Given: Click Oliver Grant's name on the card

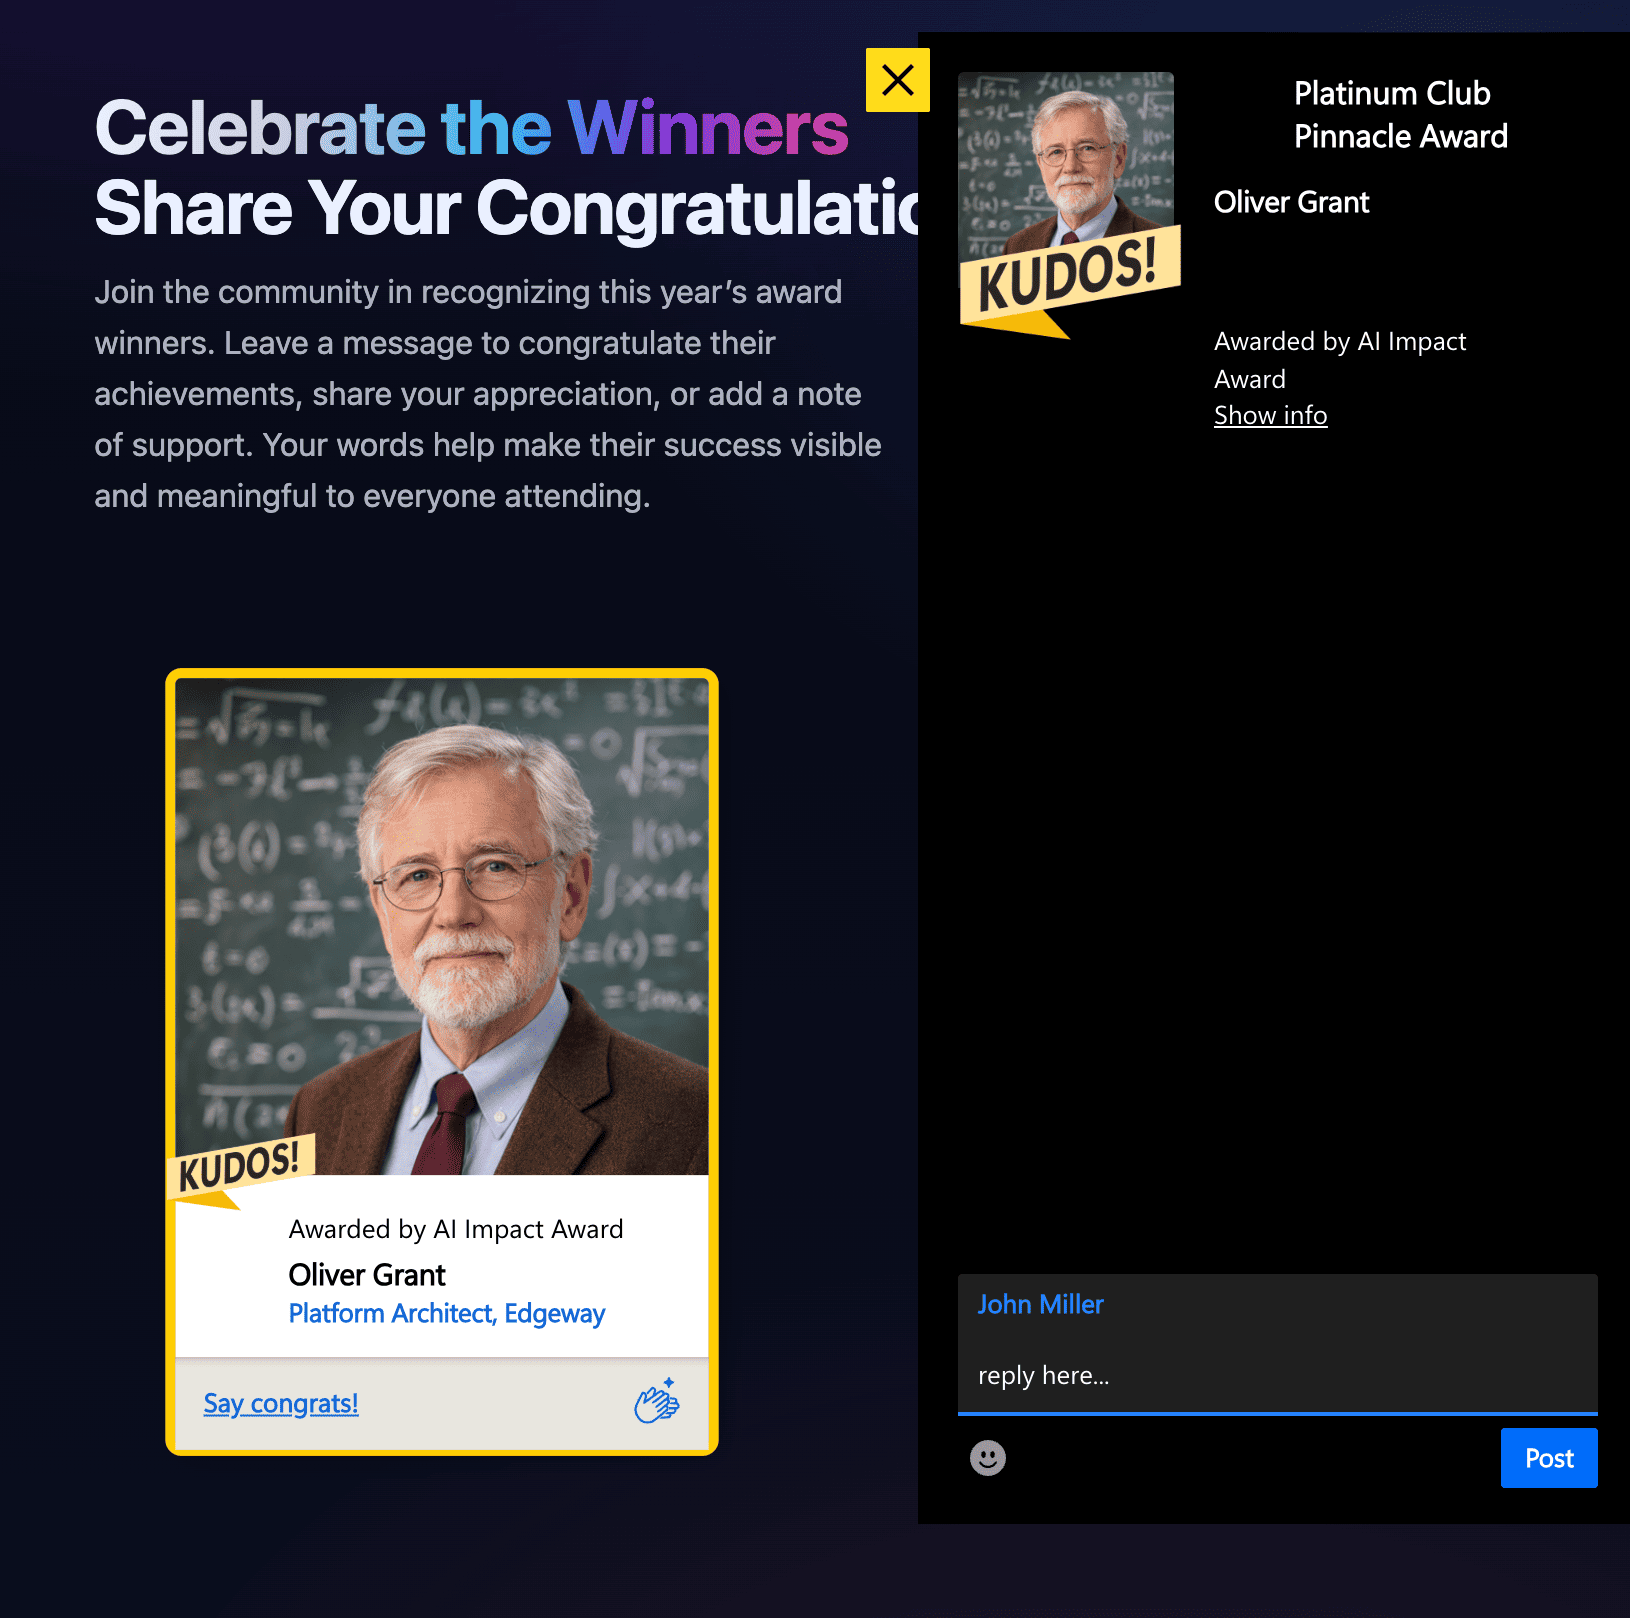Looking at the screenshot, I should tap(367, 1275).
